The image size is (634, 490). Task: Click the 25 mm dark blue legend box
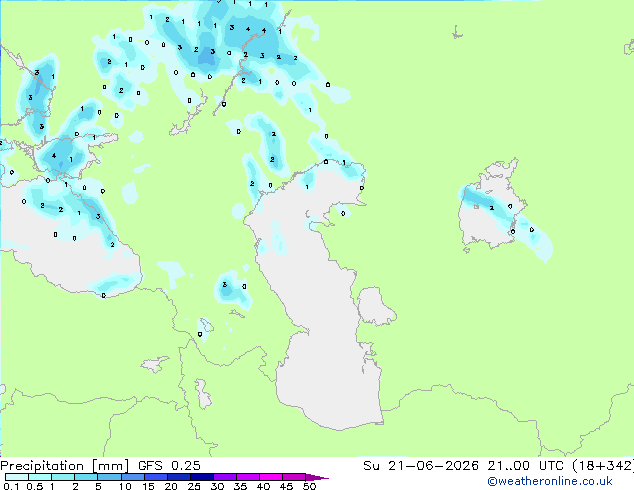pos(202,477)
